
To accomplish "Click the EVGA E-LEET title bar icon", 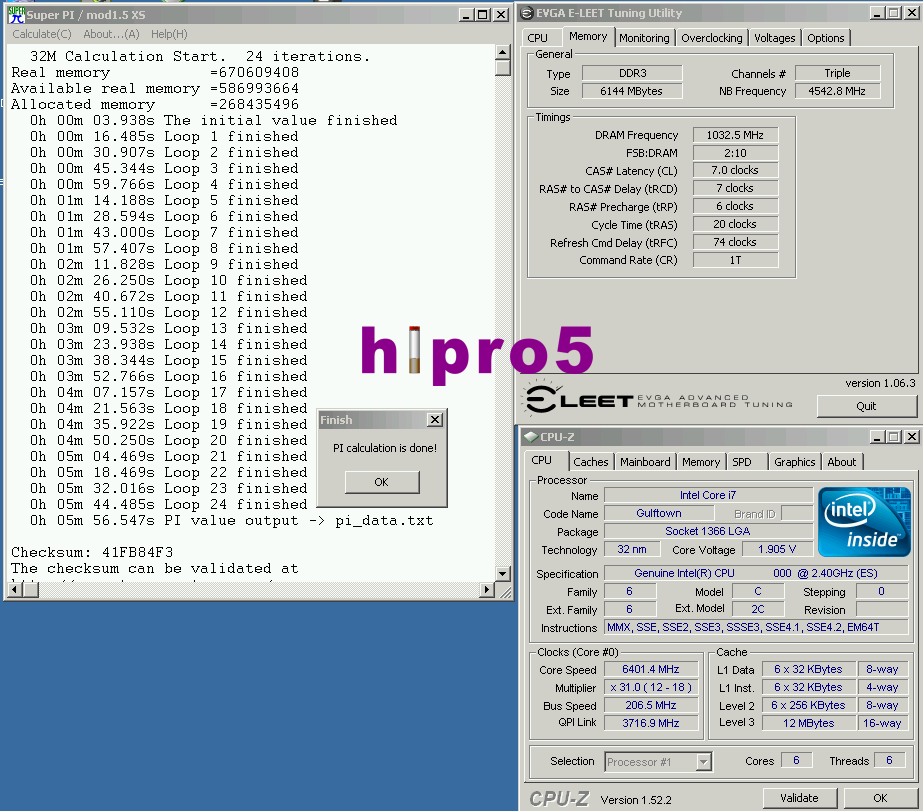I will (x=527, y=13).
